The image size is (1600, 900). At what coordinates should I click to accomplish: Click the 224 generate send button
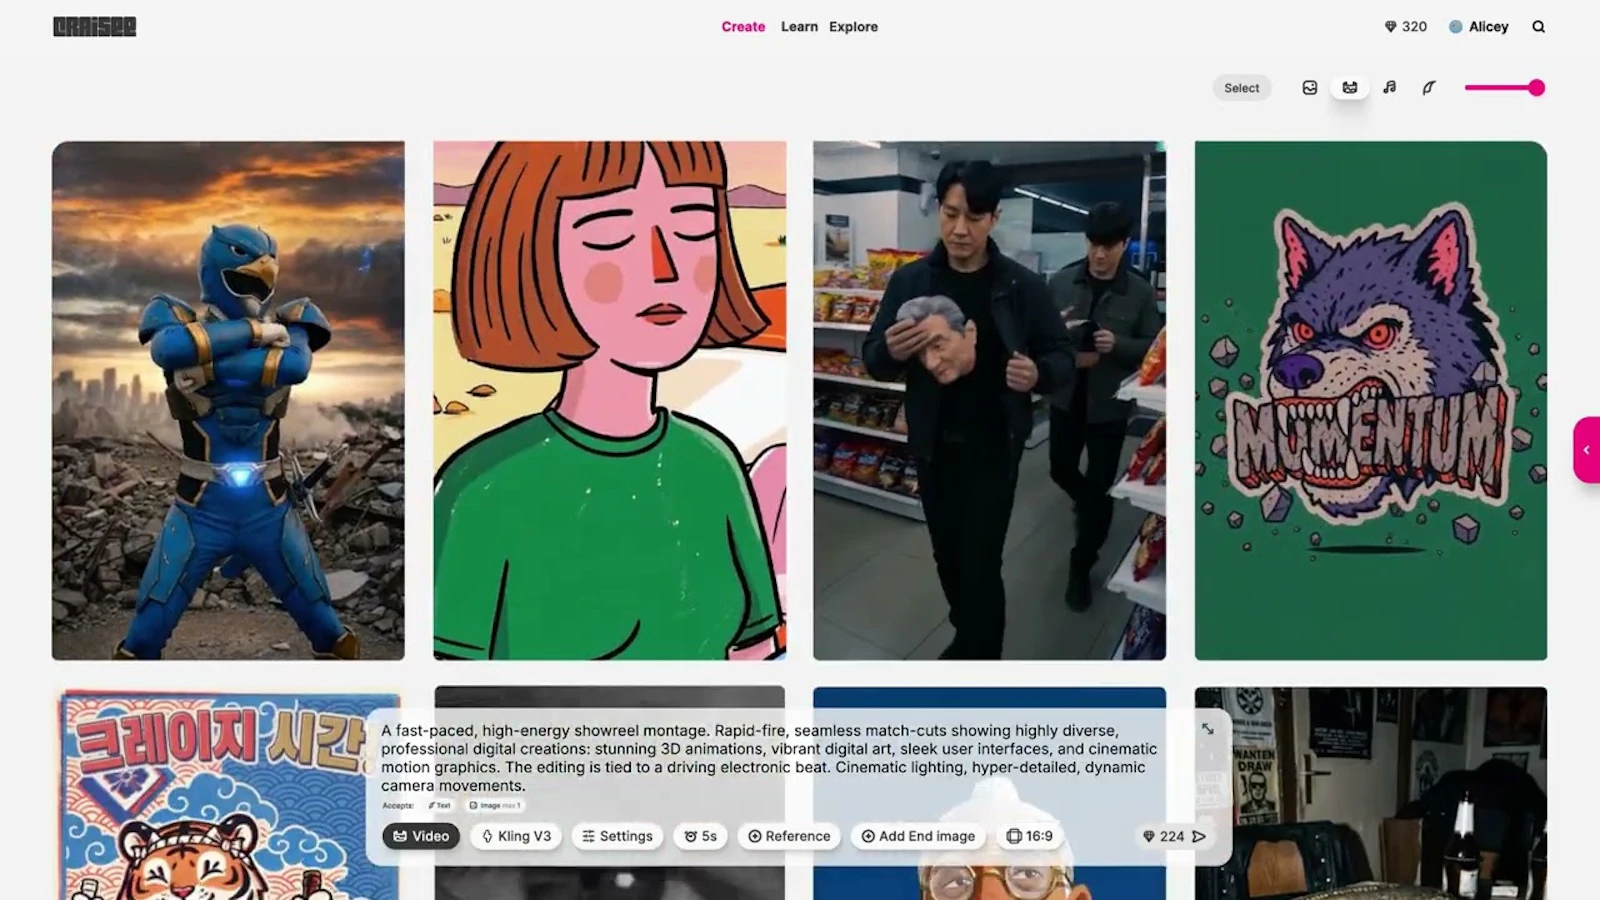(x=1175, y=836)
